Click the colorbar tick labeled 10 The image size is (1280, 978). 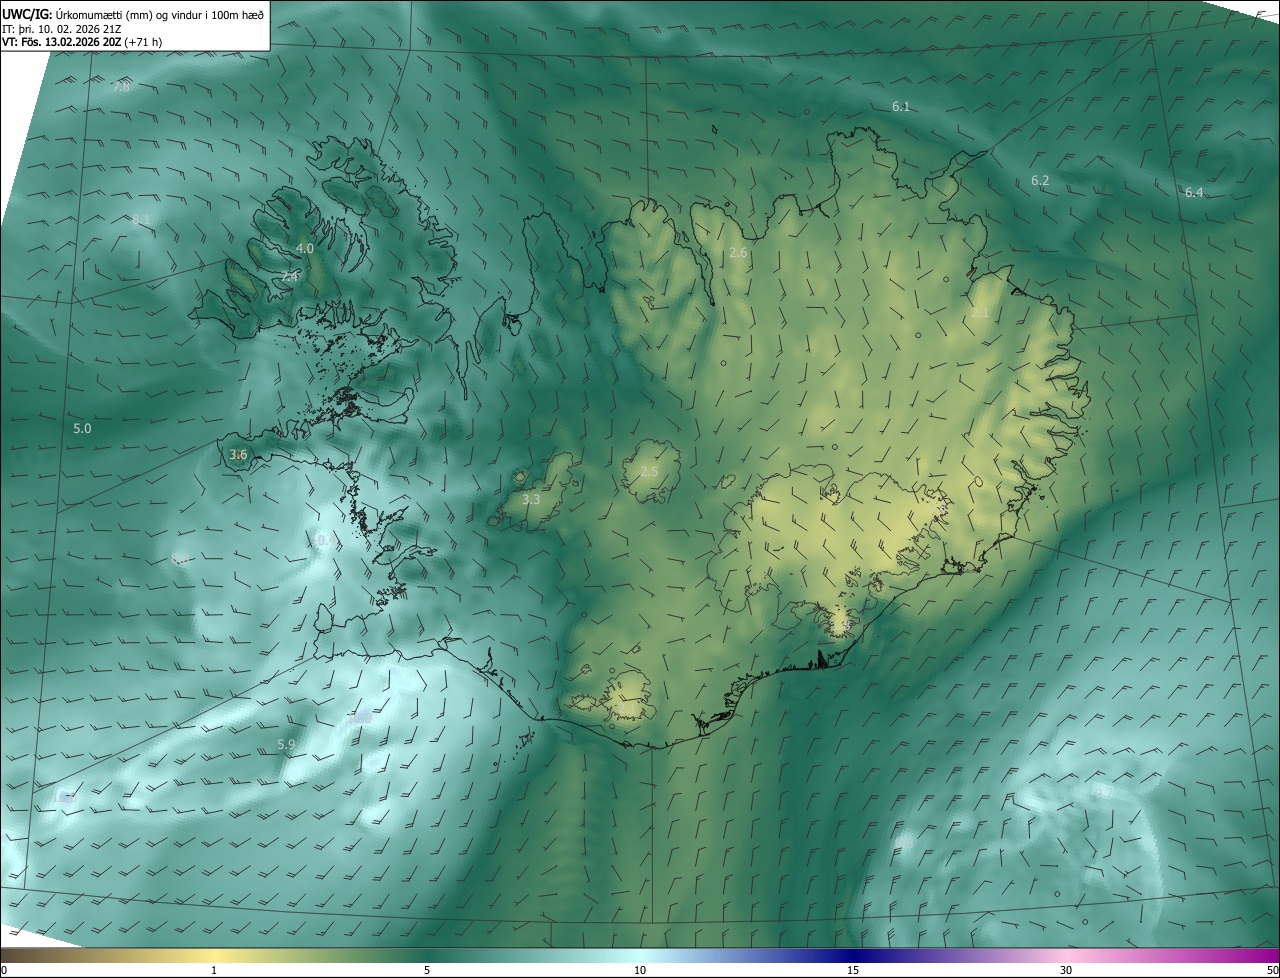tap(640, 970)
